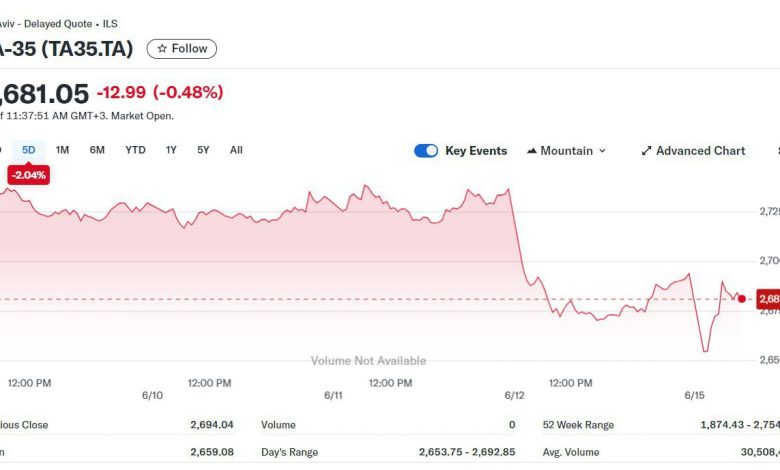Show the 6M chart range
780x470 pixels.
coord(97,150)
